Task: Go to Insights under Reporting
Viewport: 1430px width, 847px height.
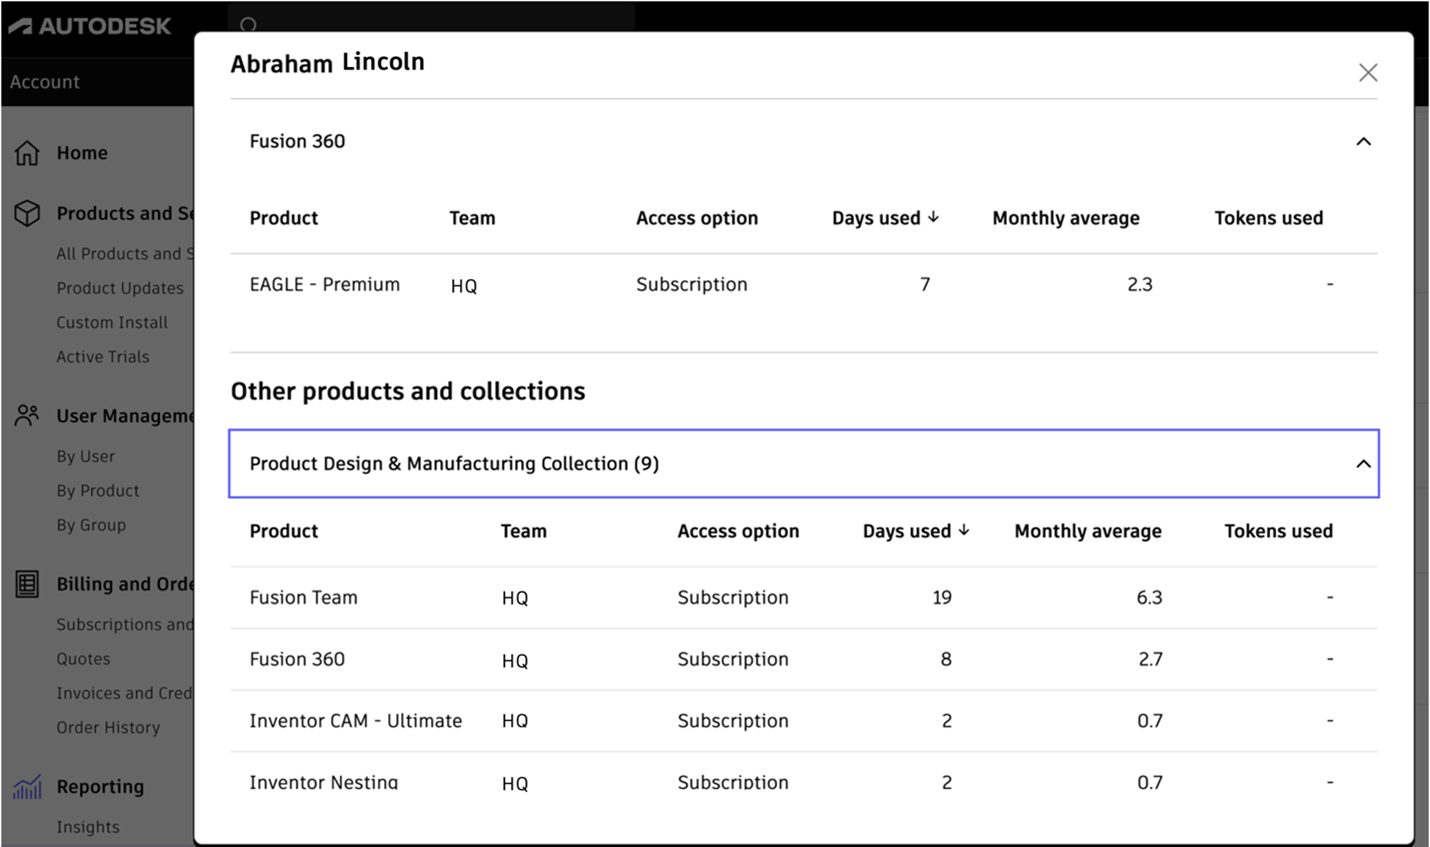Action: [x=88, y=826]
